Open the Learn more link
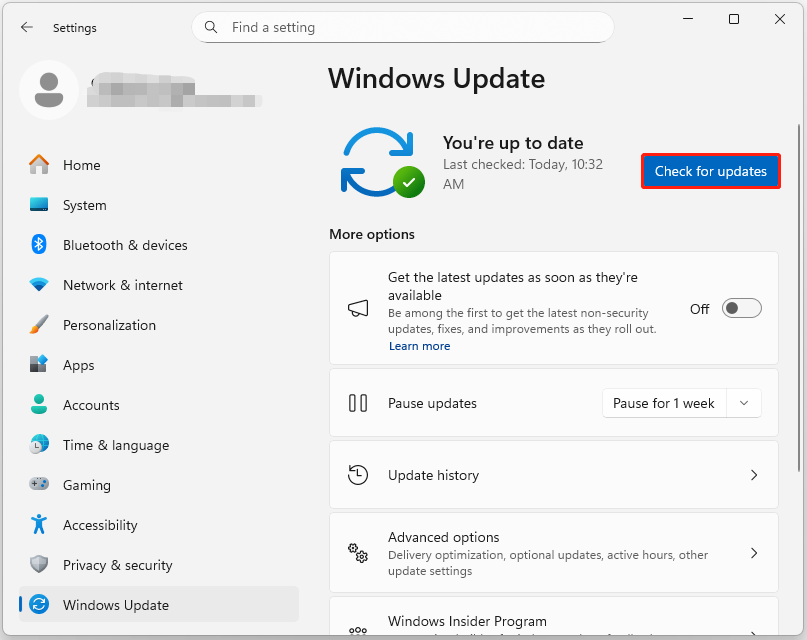The image size is (807, 640). 419,346
